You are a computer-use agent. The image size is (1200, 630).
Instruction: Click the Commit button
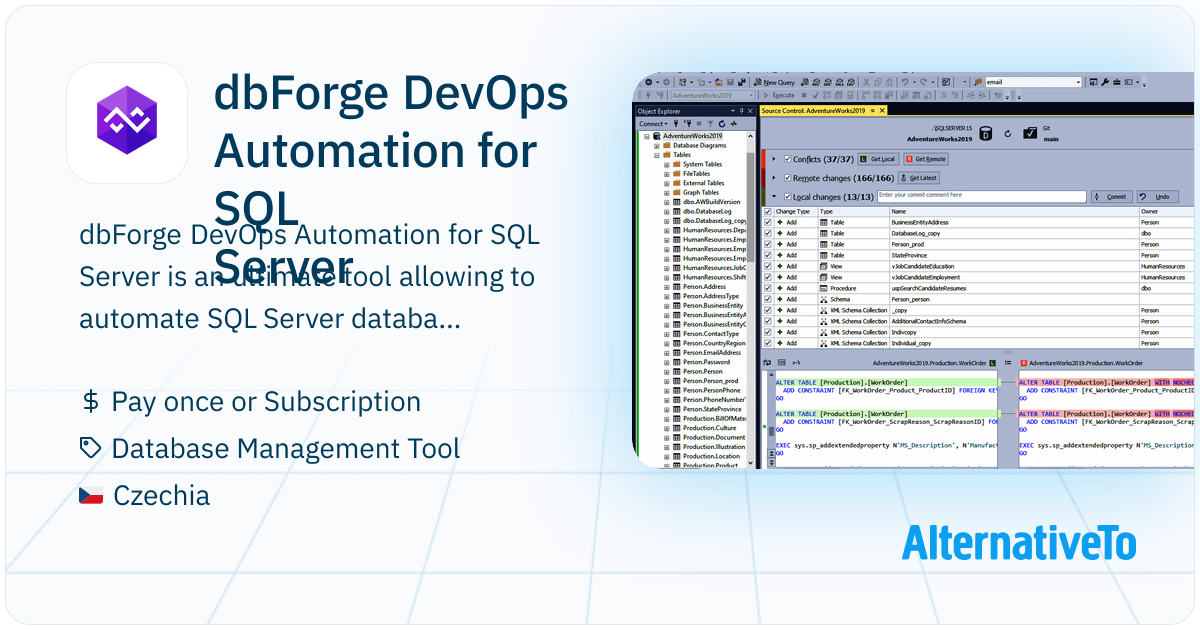point(1112,197)
